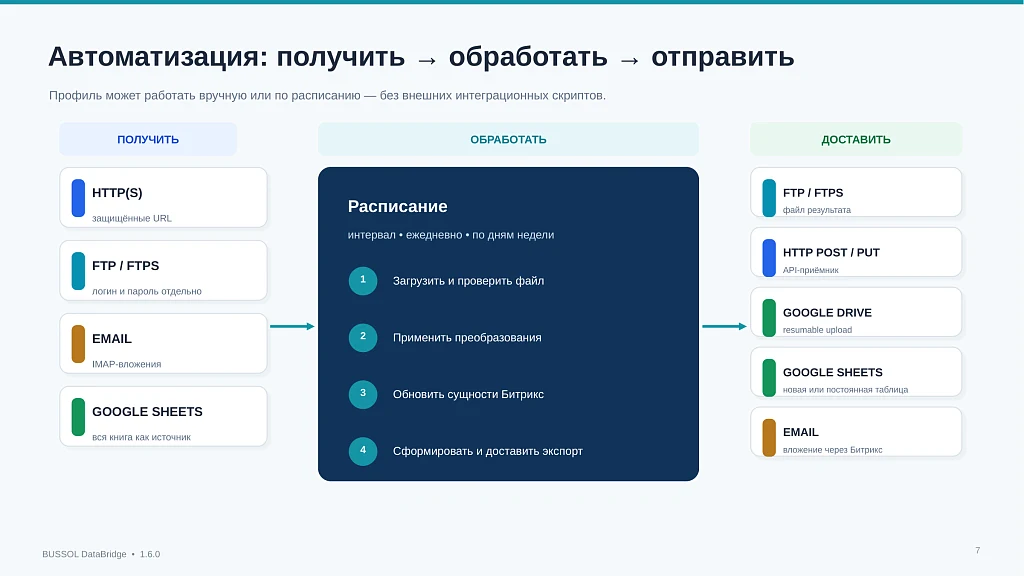Viewport: 1024px width, 576px height.
Task: Click the teal marker on 'файл результата' card
Action: coord(769,198)
